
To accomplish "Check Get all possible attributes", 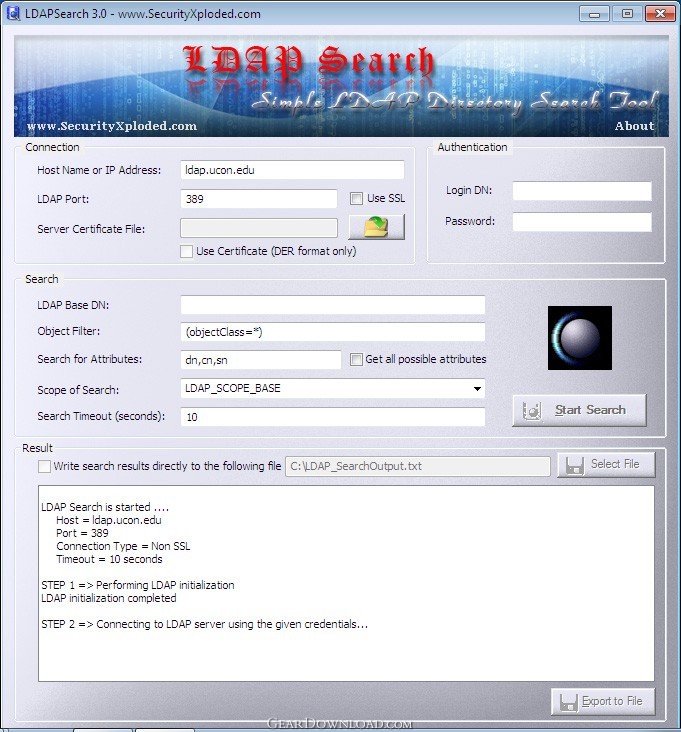I will coord(356,359).
